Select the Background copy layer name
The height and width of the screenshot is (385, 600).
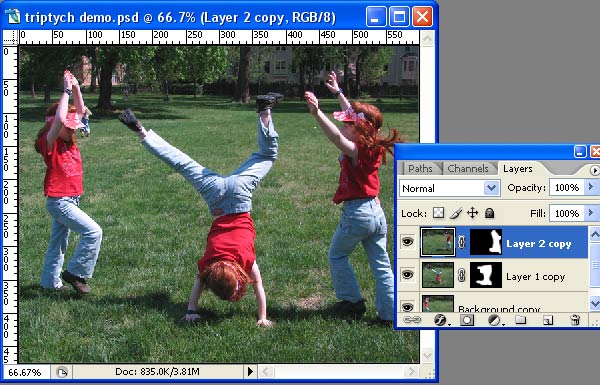499,308
